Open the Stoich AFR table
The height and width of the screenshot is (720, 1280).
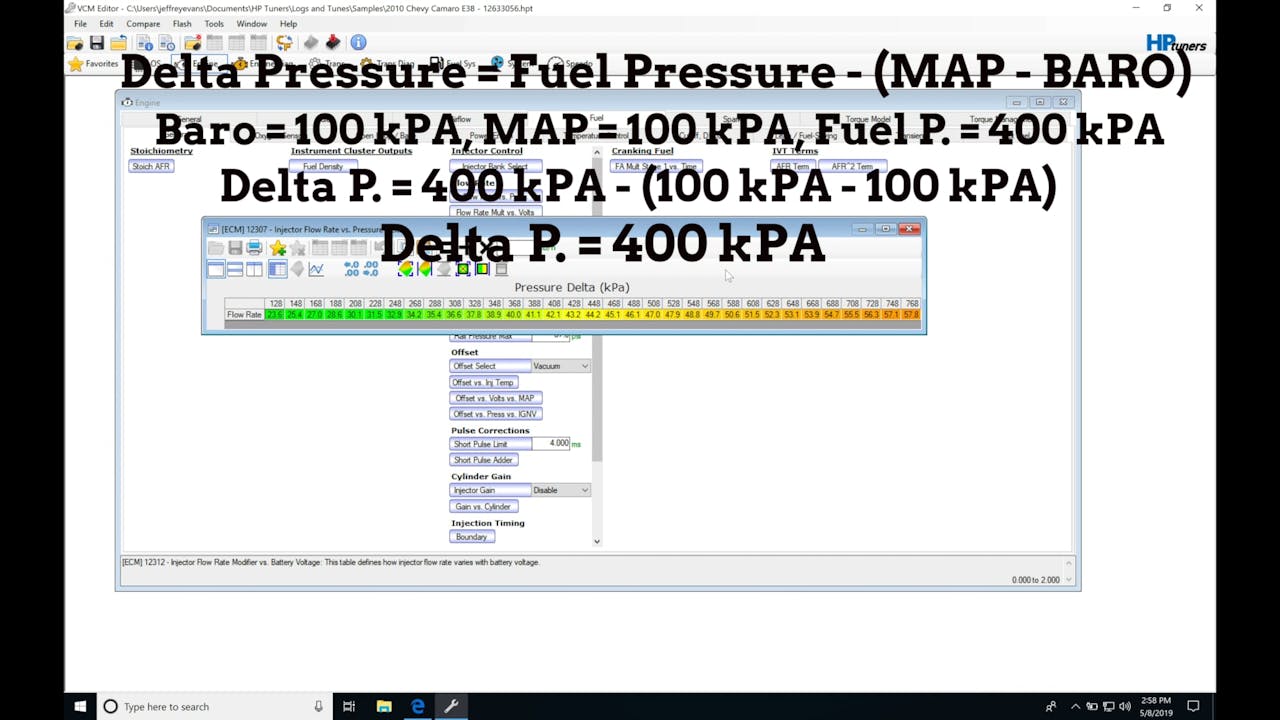(151, 166)
